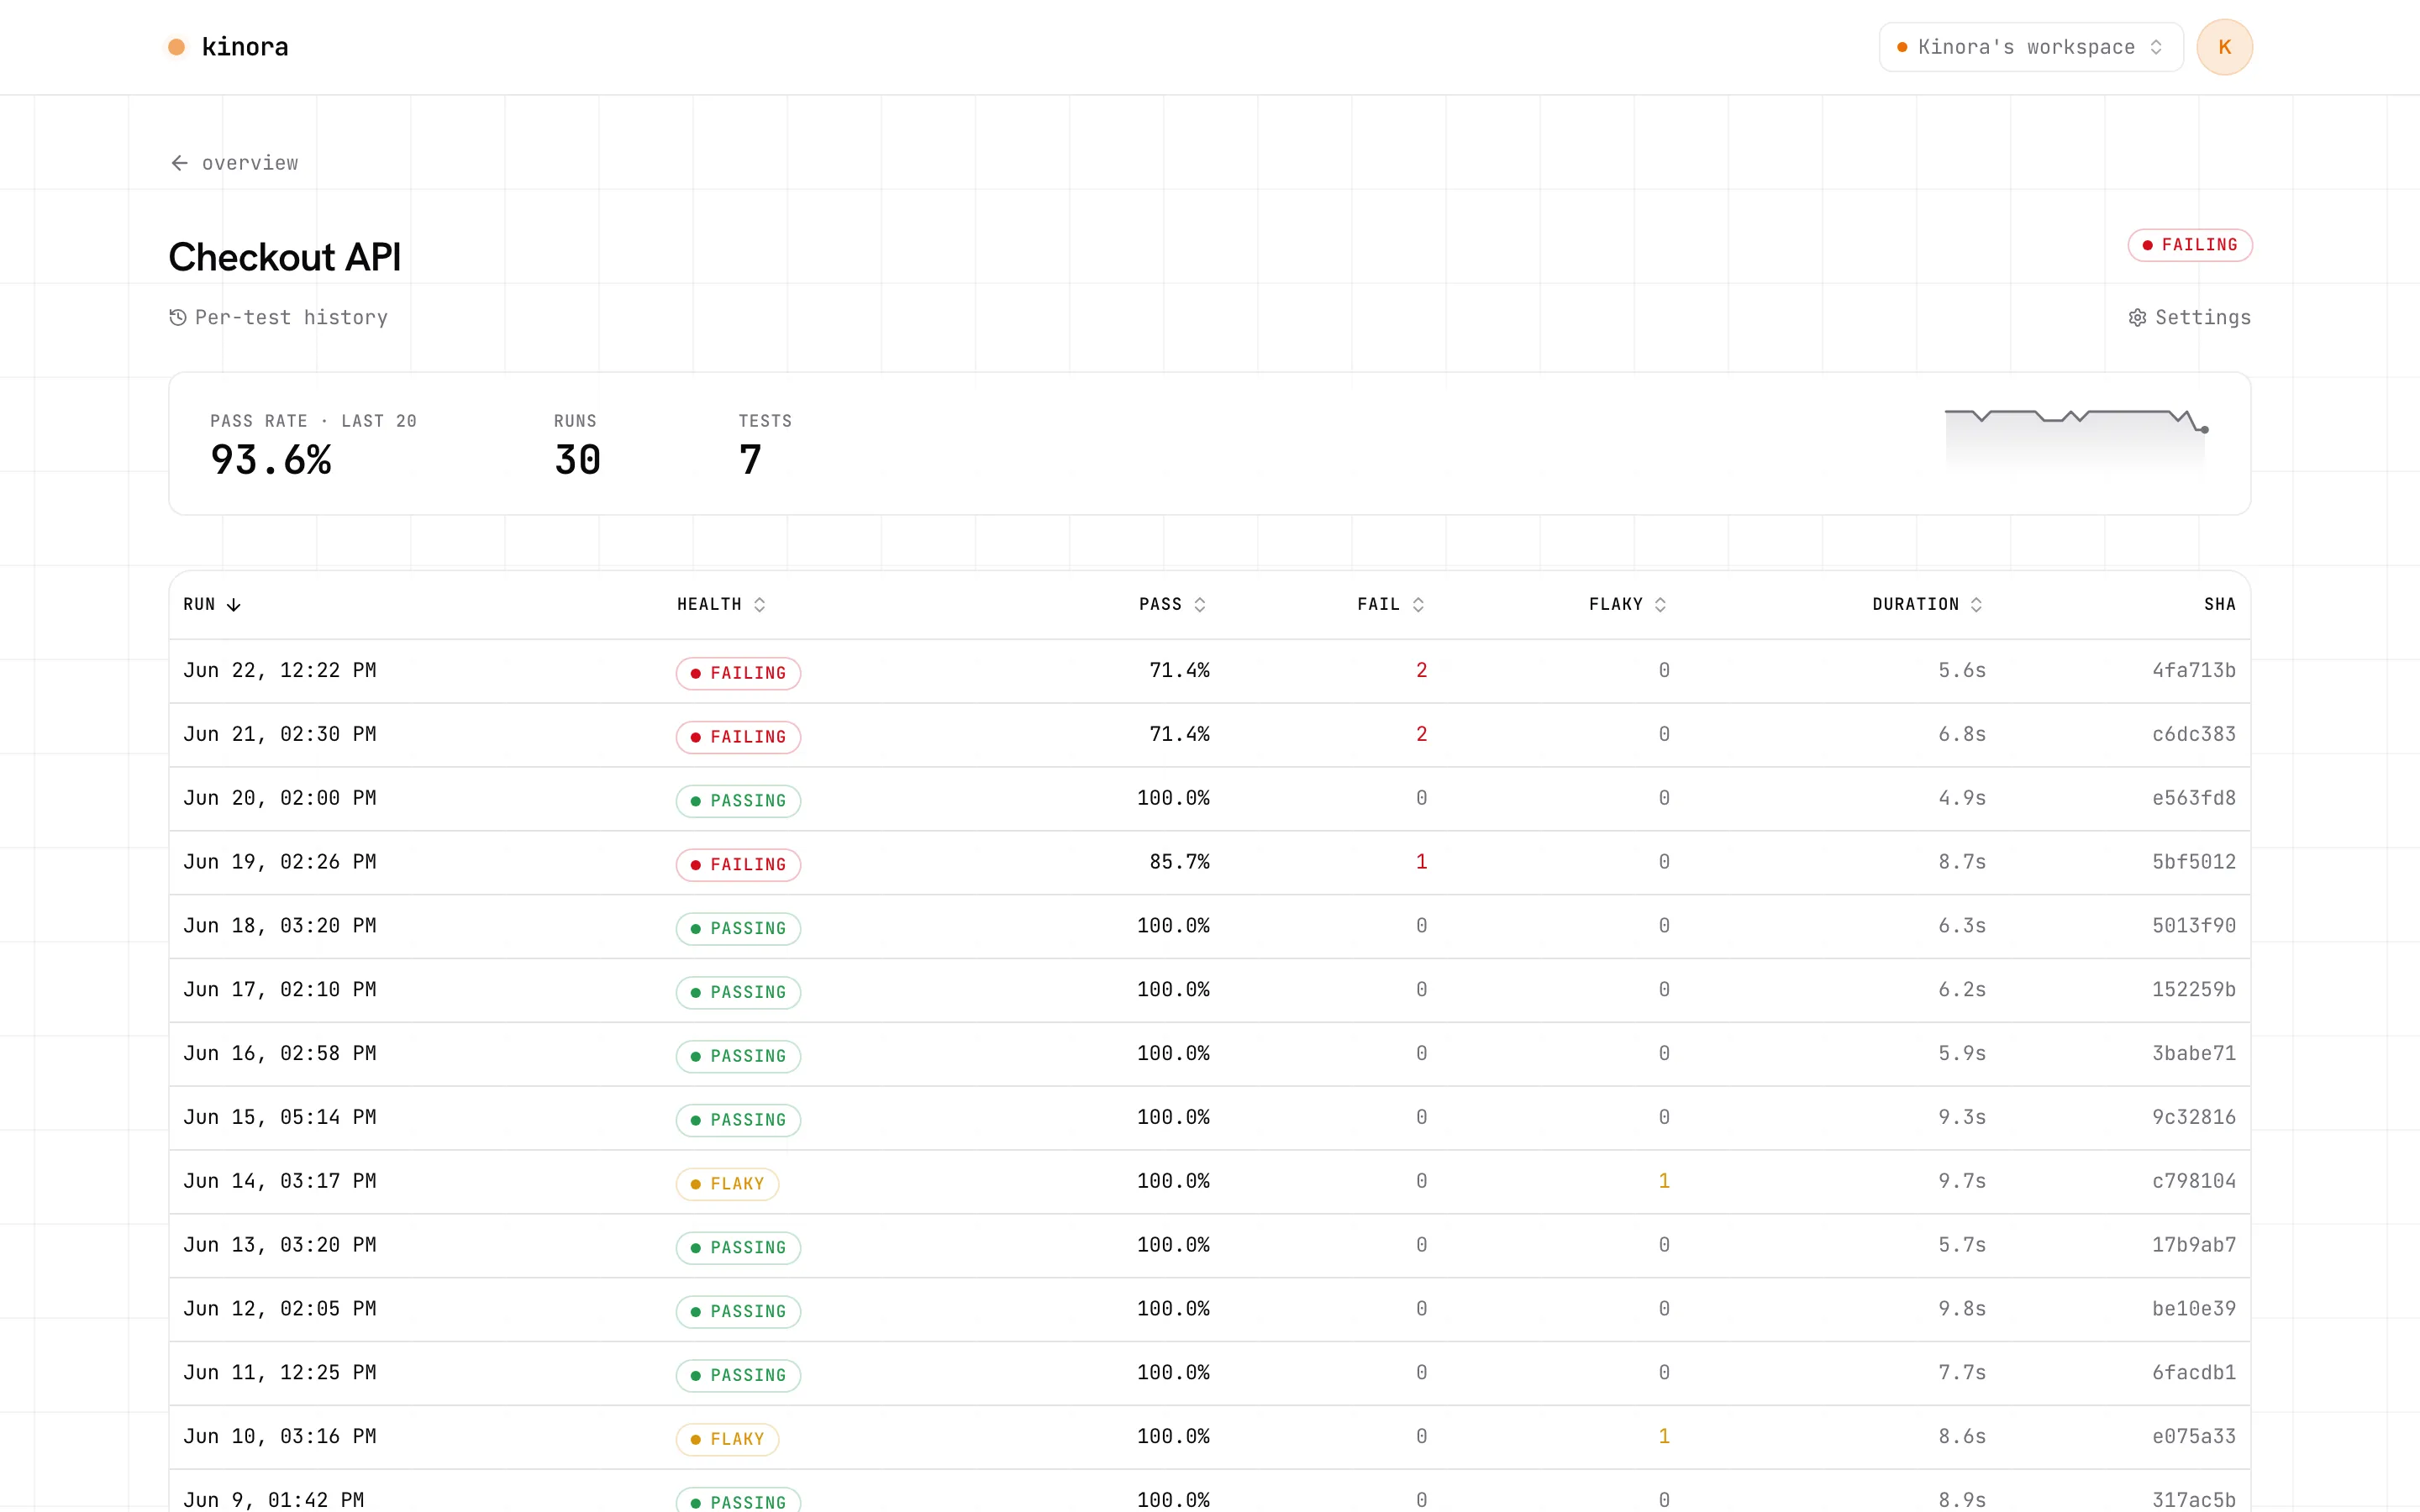Open Checkout API Settings
This screenshot has height=1512, width=2420.
pyautogui.click(x=2189, y=317)
